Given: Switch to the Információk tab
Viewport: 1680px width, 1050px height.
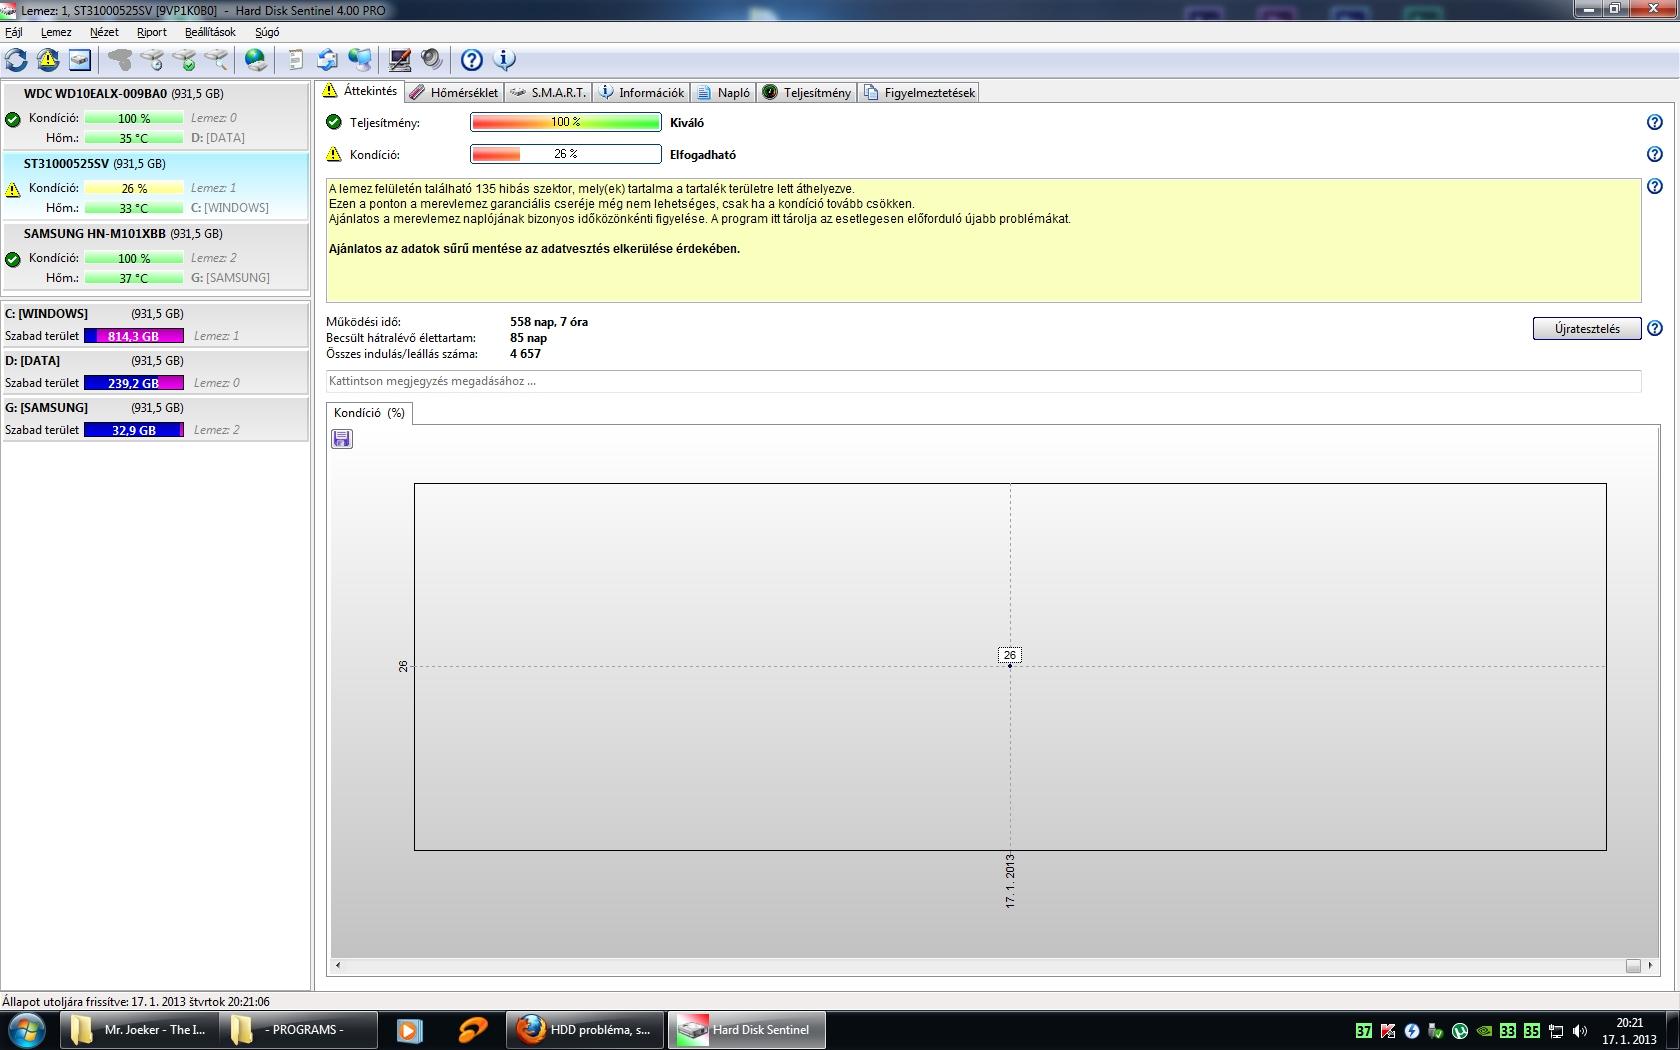Looking at the screenshot, I should [x=641, y=92].
